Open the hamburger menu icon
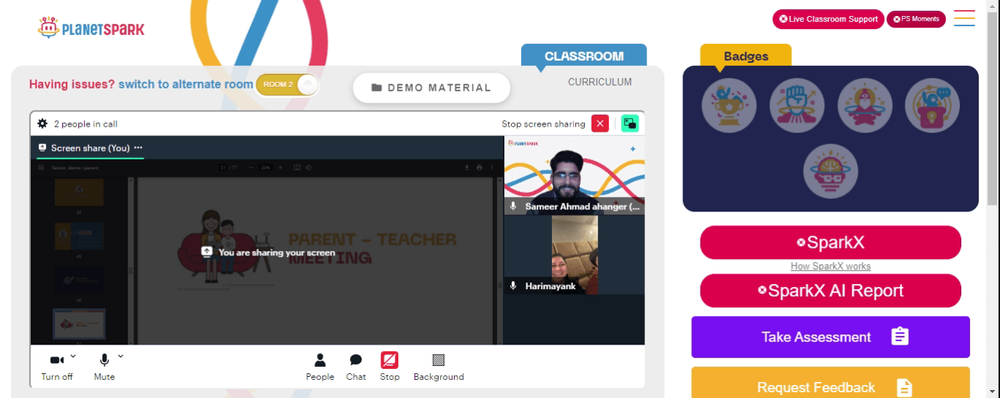Viewport: 1000px width, 398px height. [x=964, y=18]
